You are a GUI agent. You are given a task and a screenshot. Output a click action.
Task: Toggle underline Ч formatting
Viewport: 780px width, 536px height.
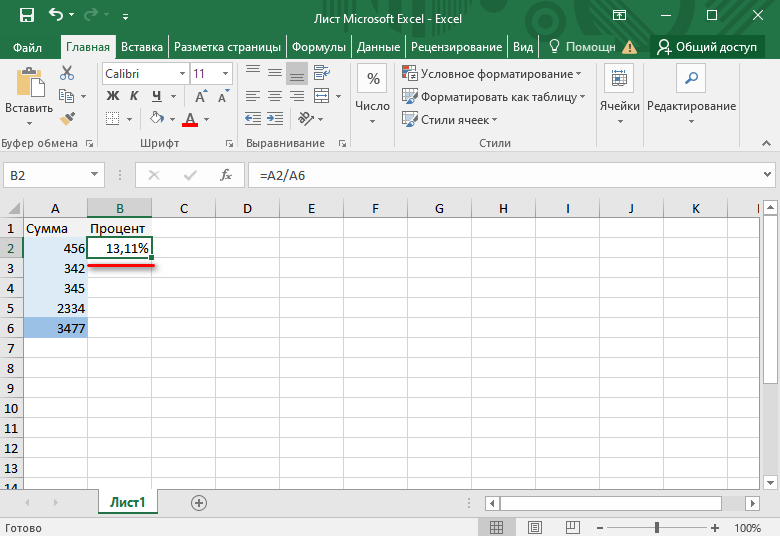[157, 96]
